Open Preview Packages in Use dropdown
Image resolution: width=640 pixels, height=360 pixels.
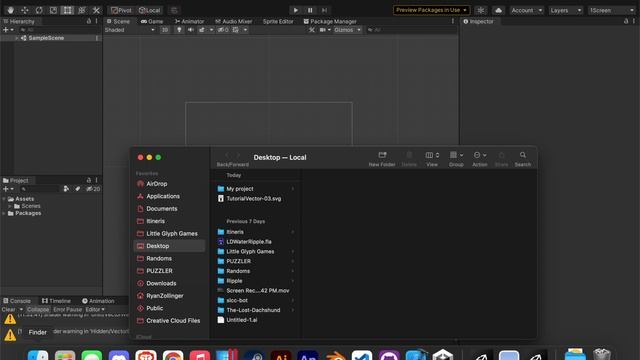pos(431,10)
